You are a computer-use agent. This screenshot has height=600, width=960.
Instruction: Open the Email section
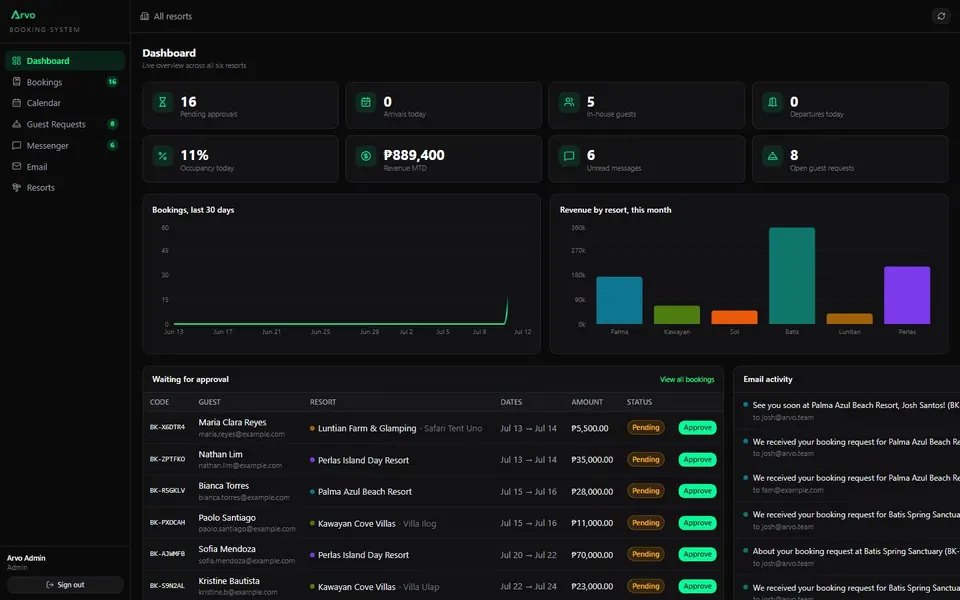click(x=65, y=166)
